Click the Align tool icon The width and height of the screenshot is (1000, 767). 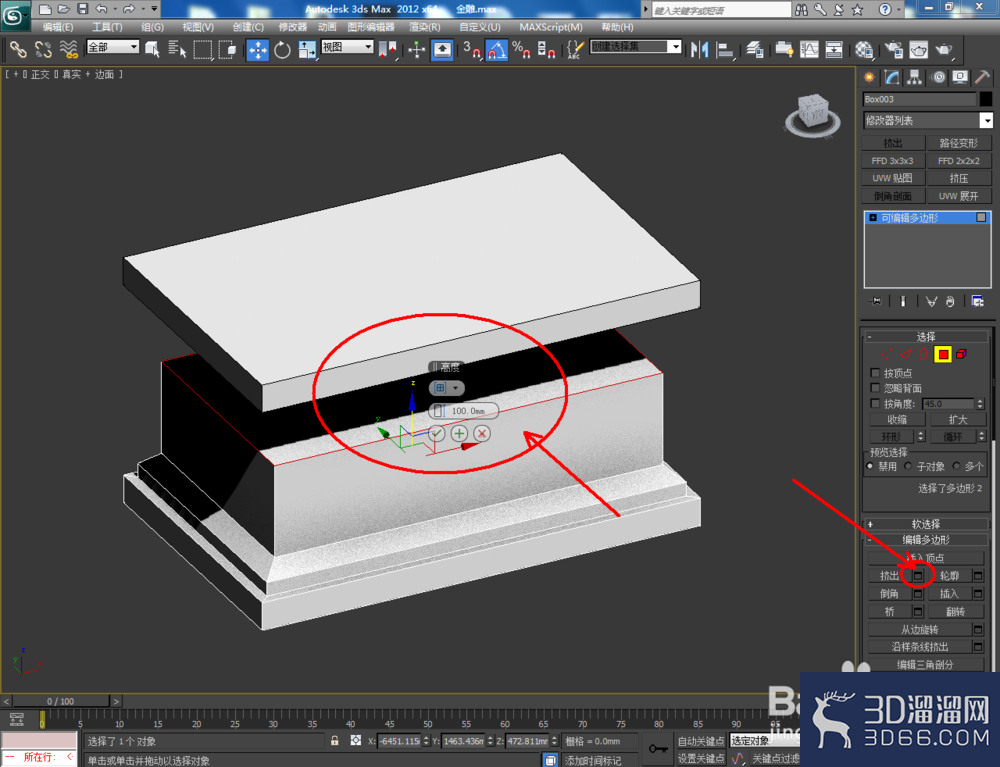(724, 49)
